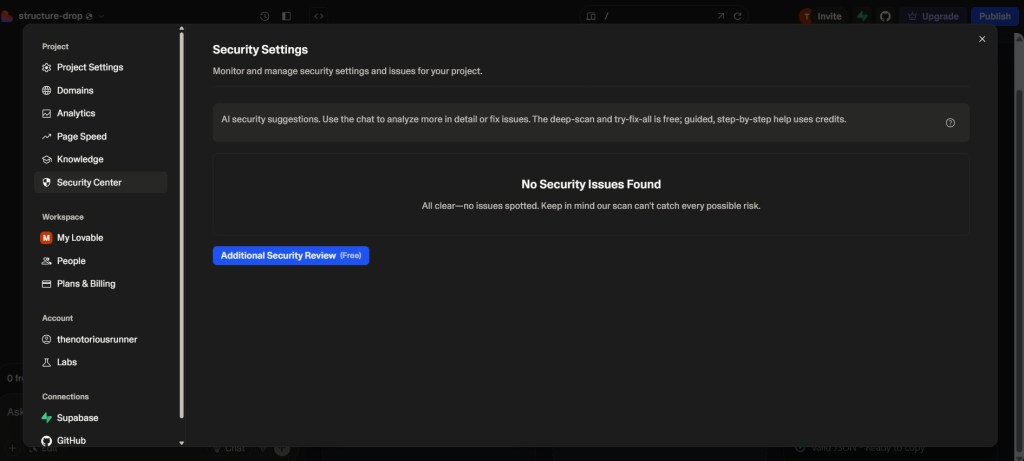Click the account profile icon
The width and height of the screenshot is (1024, 461).
(46, 340)
